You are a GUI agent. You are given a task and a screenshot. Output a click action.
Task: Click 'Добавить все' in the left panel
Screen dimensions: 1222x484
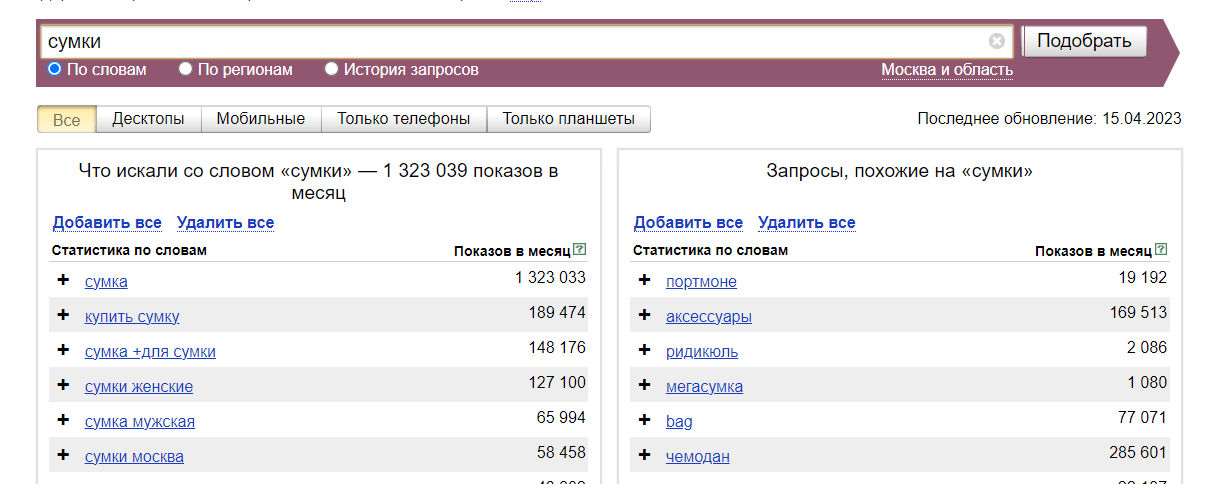pyautogui.click(x=107, y=222)
